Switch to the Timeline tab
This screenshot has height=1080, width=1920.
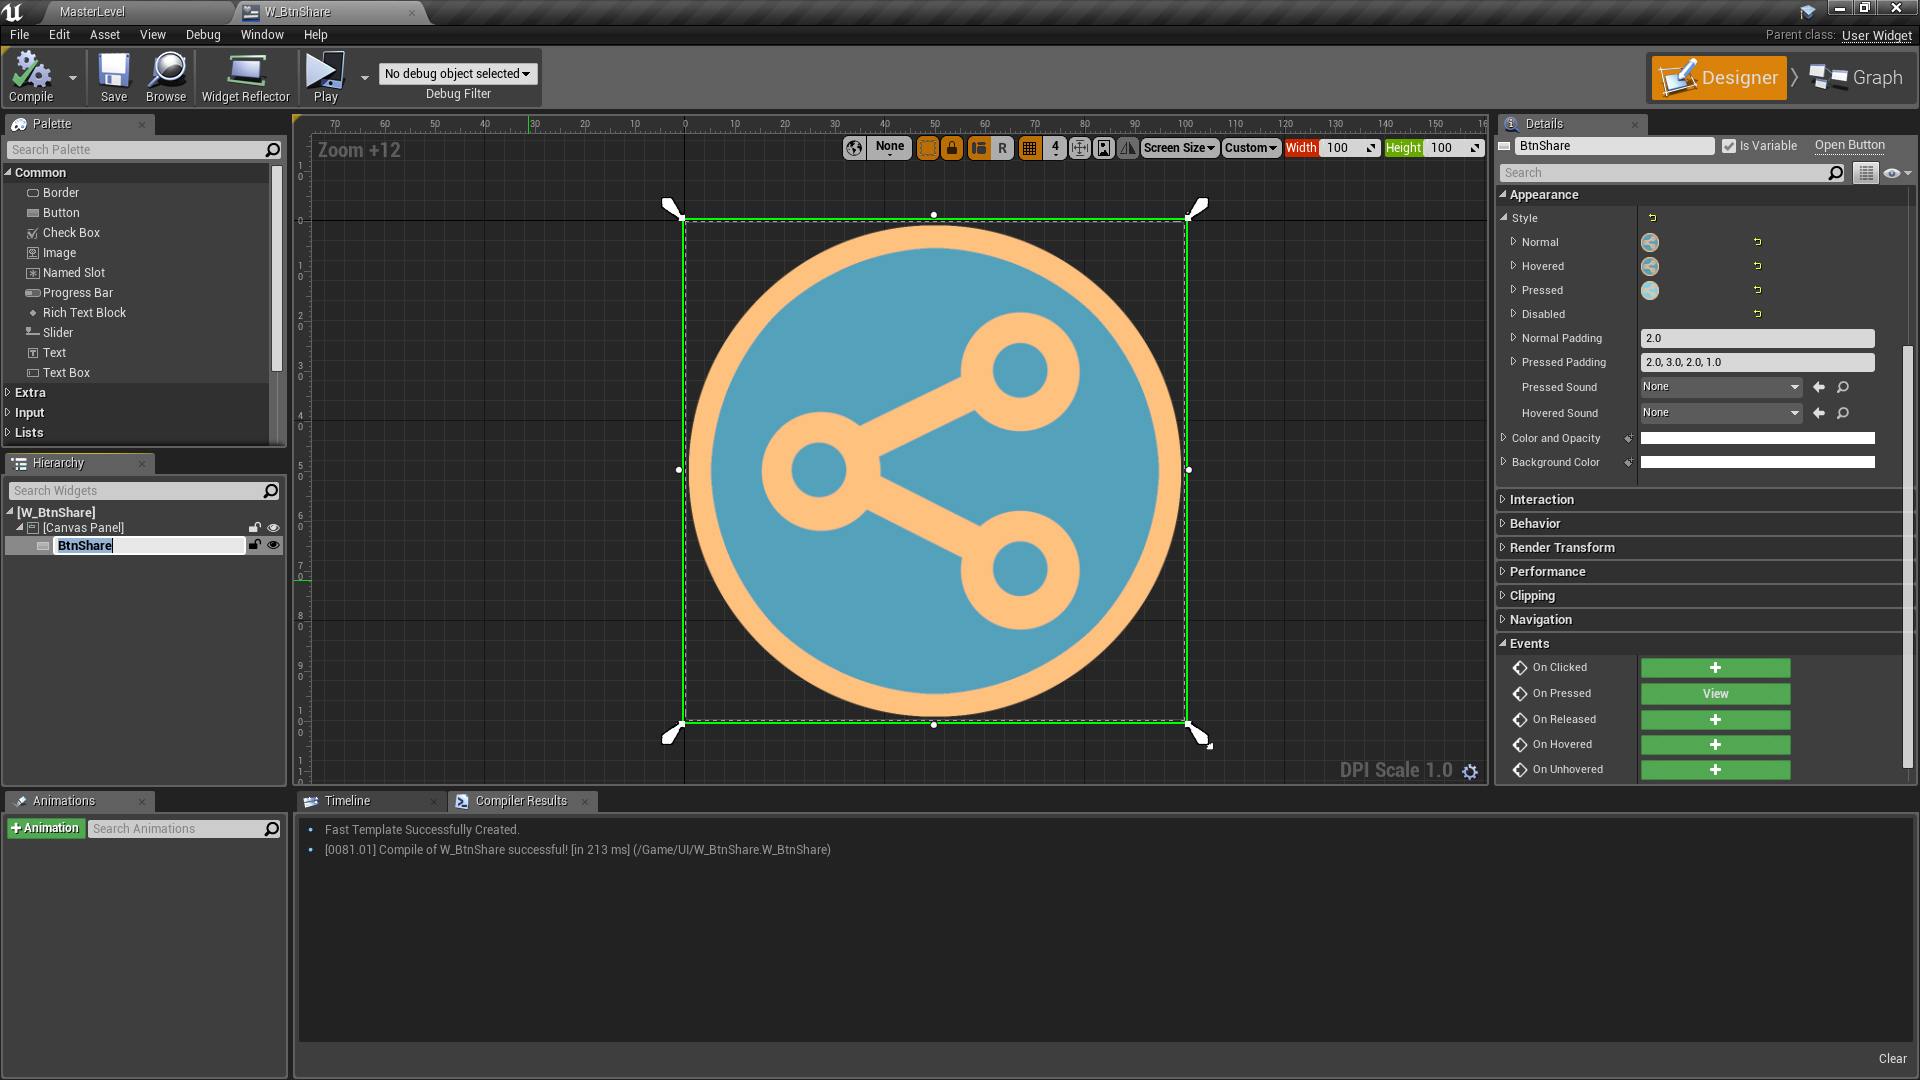coord(347,801)
